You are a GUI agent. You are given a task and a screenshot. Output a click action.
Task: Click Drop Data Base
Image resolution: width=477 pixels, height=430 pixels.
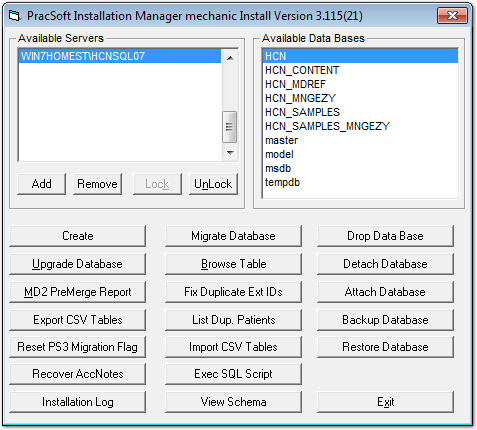coord(385,236)
